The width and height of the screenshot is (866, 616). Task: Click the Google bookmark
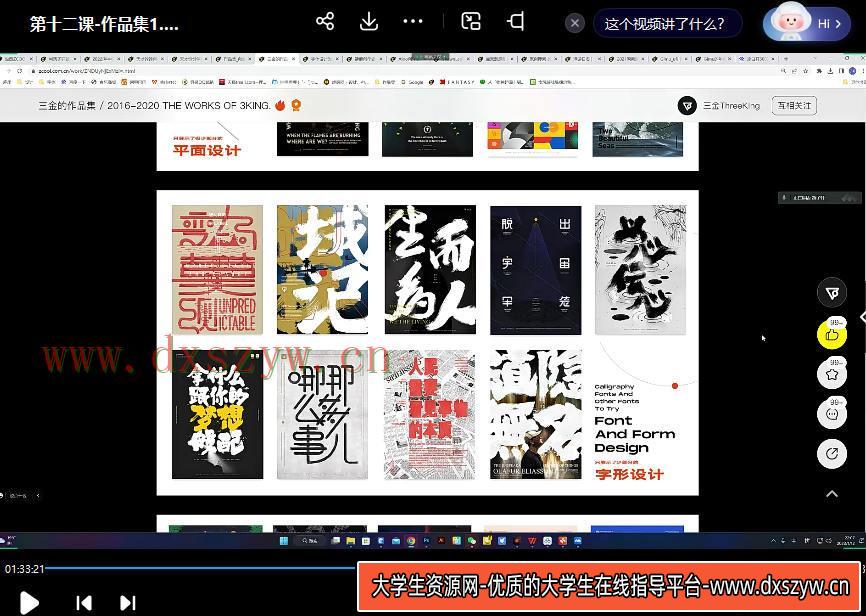coord(411,82)
